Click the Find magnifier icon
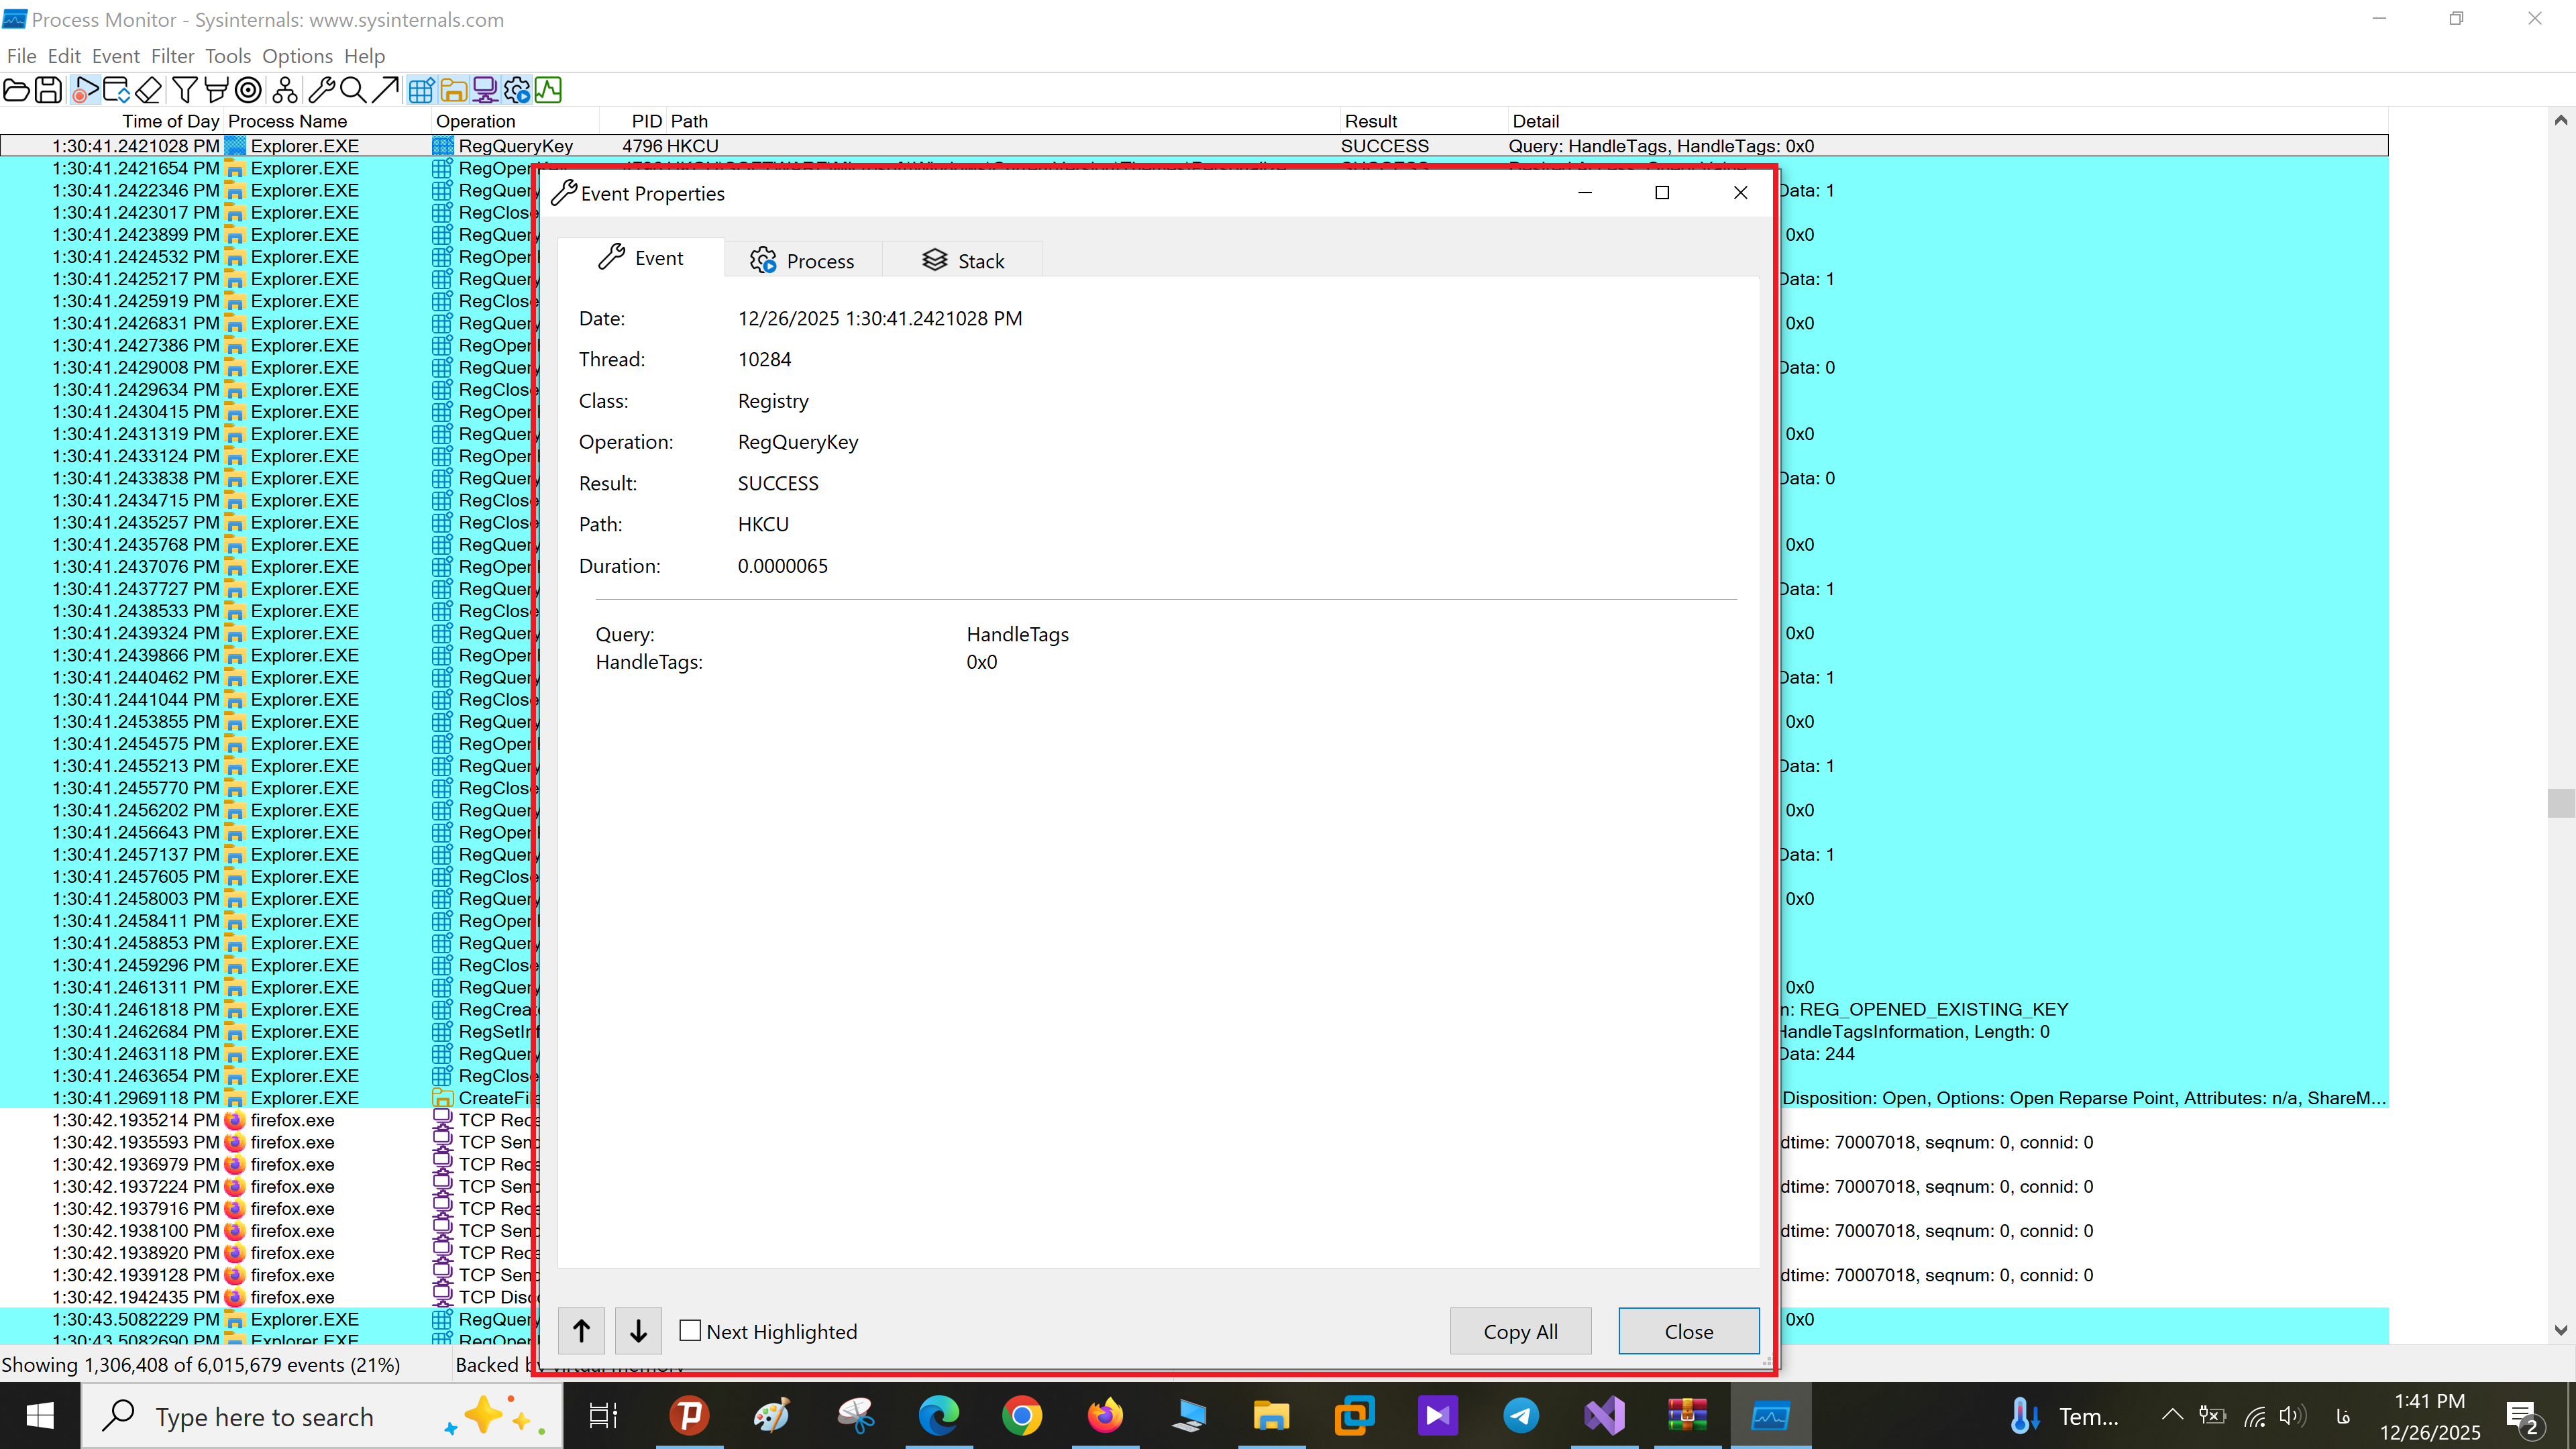 pyautogui.click(x=352, y=90)
